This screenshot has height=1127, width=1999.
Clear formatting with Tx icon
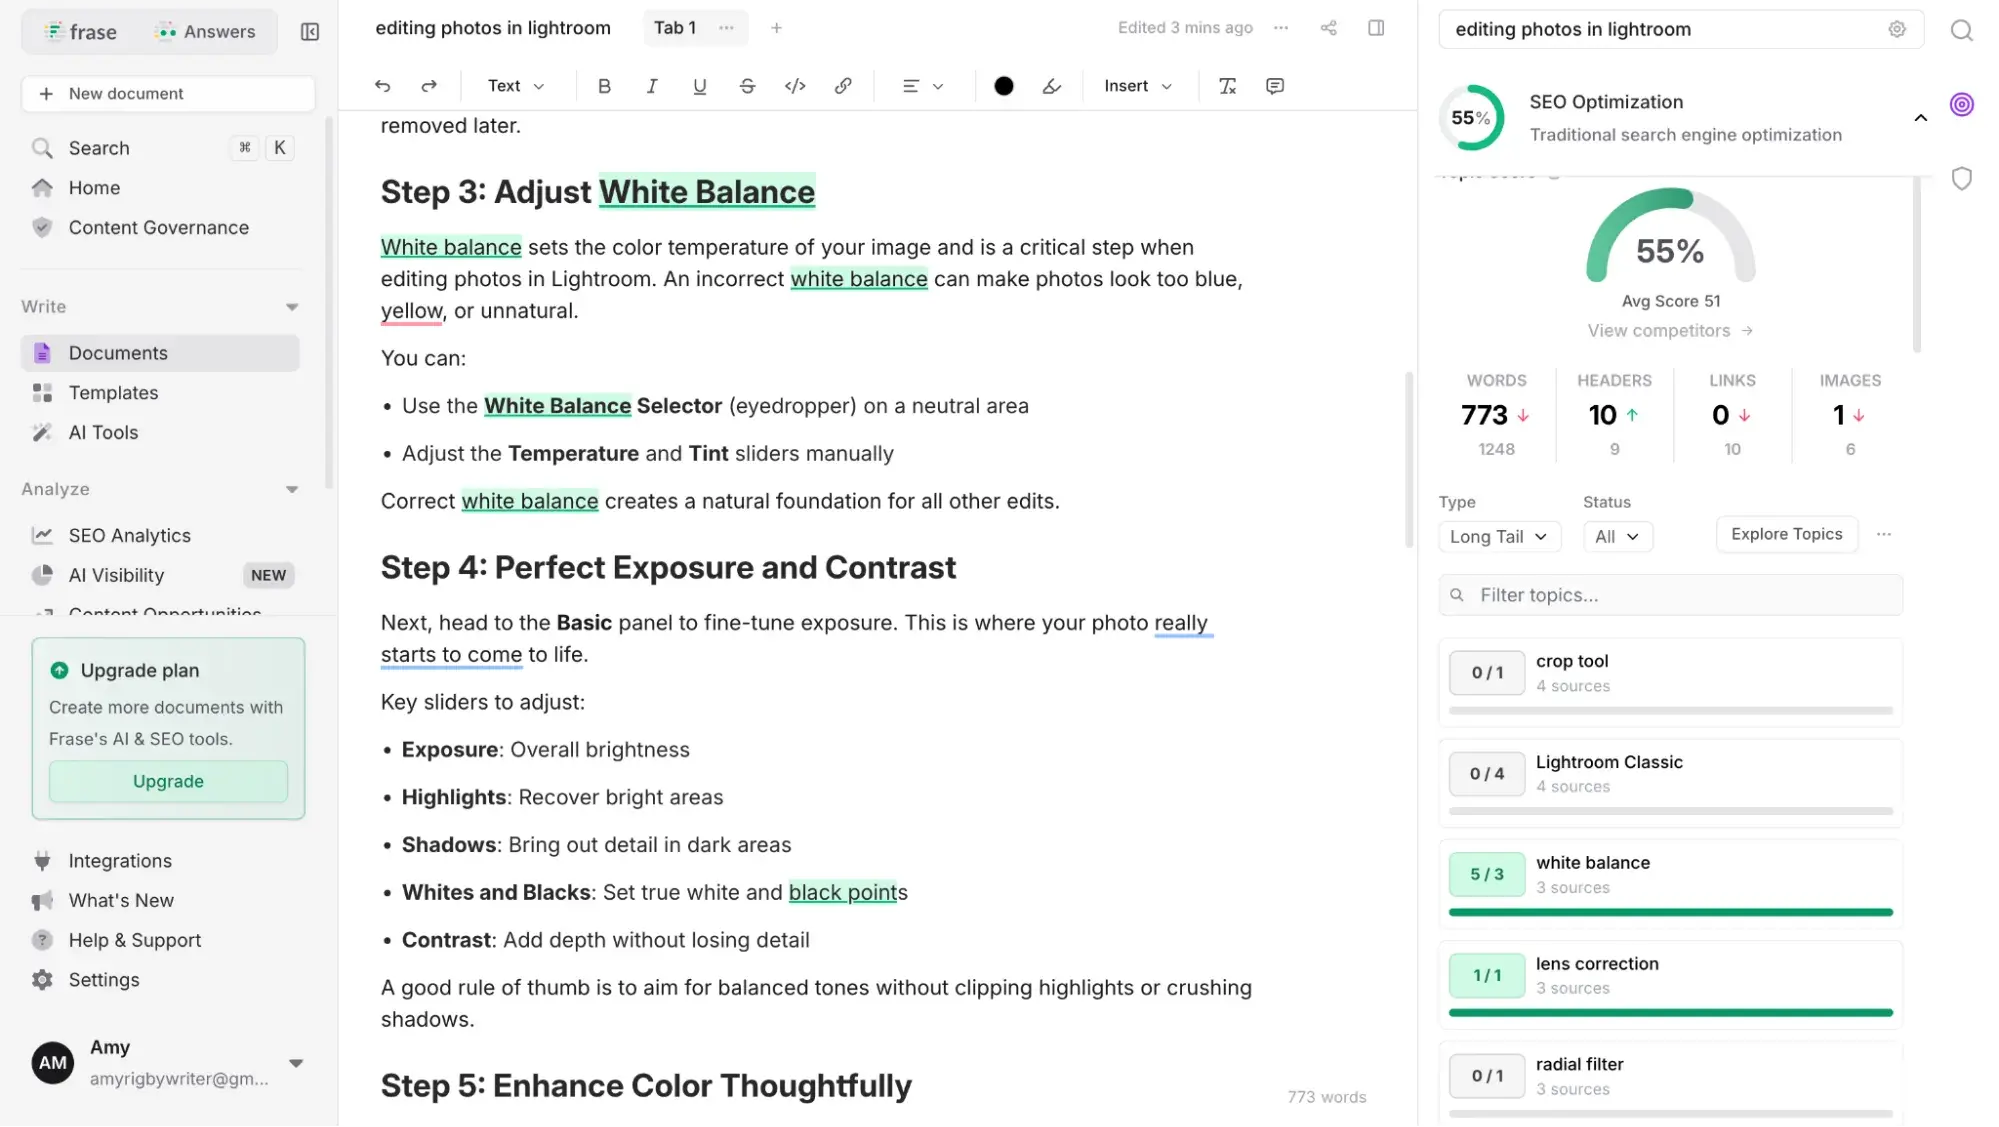tap(1227, 86)
